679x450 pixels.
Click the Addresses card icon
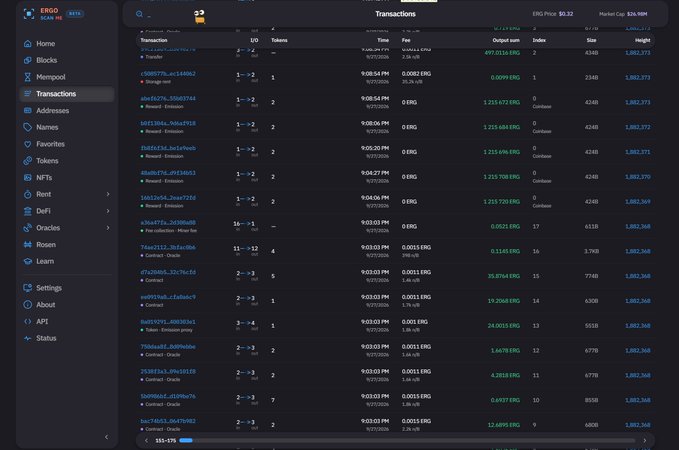pyautogui.click(x=28, y=110)
